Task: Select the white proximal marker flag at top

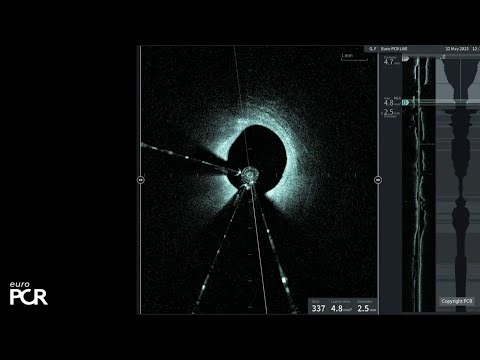Action: point(405,59)
